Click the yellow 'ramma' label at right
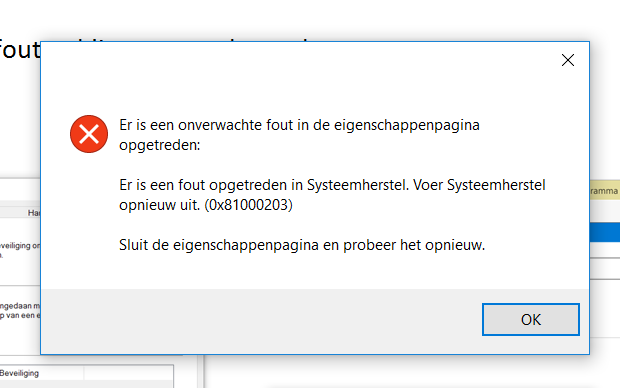The width and height of the screenshot is (620, 388). (x=605, y=191)
